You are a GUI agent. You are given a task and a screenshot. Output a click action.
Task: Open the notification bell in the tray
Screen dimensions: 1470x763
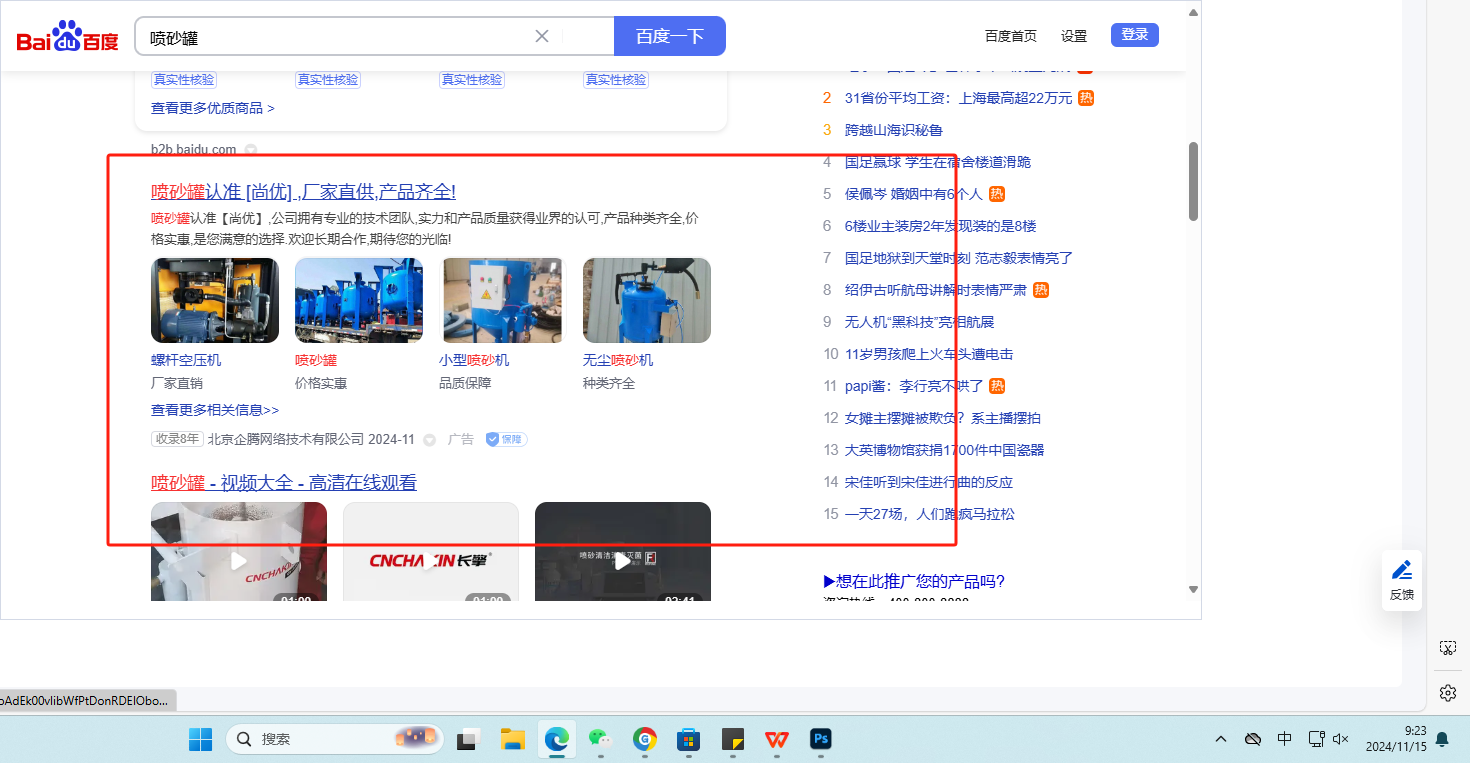(1442, 739)
